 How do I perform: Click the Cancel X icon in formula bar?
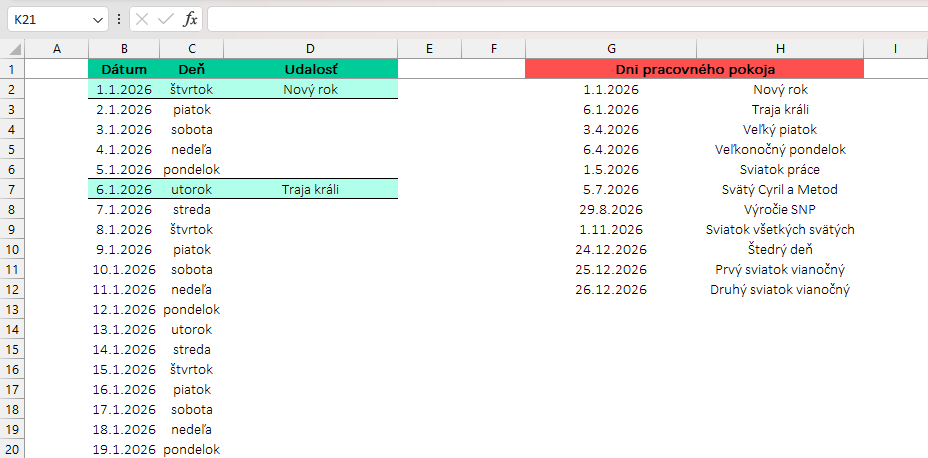pos(143,20)
